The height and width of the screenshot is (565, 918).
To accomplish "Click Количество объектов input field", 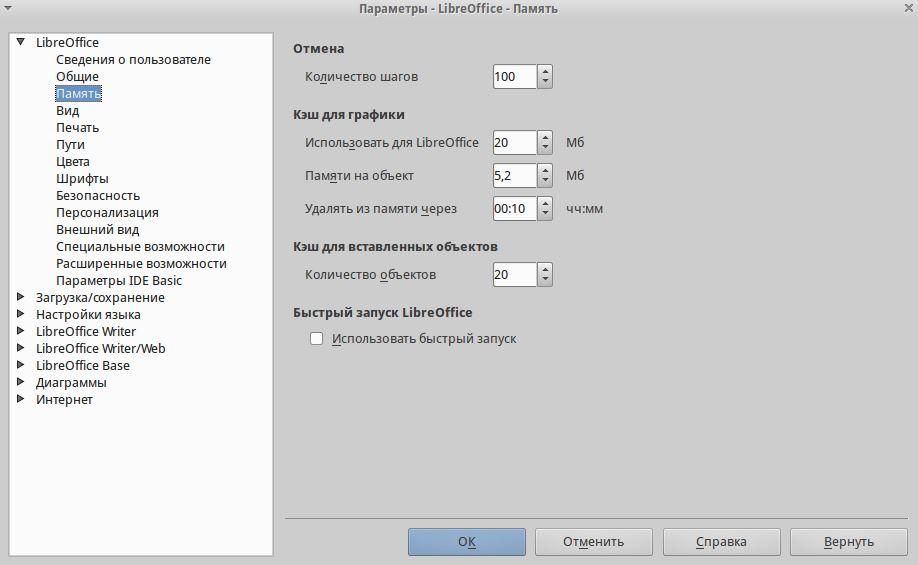I will [515, 275].
